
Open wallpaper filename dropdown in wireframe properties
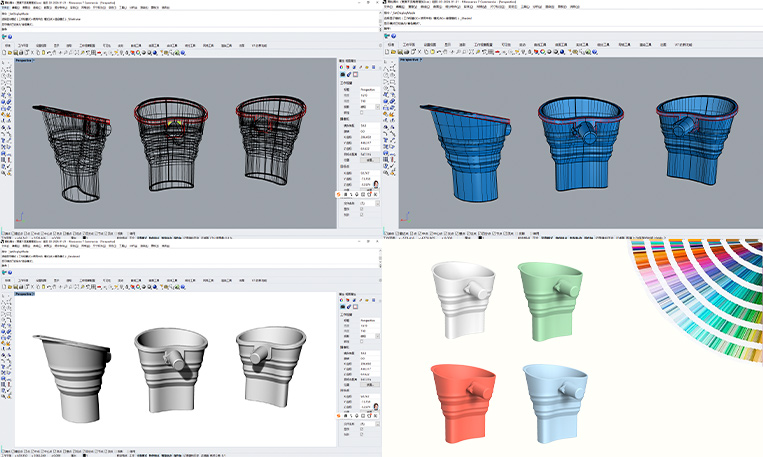pyautogui.click(x=377, y=203)
